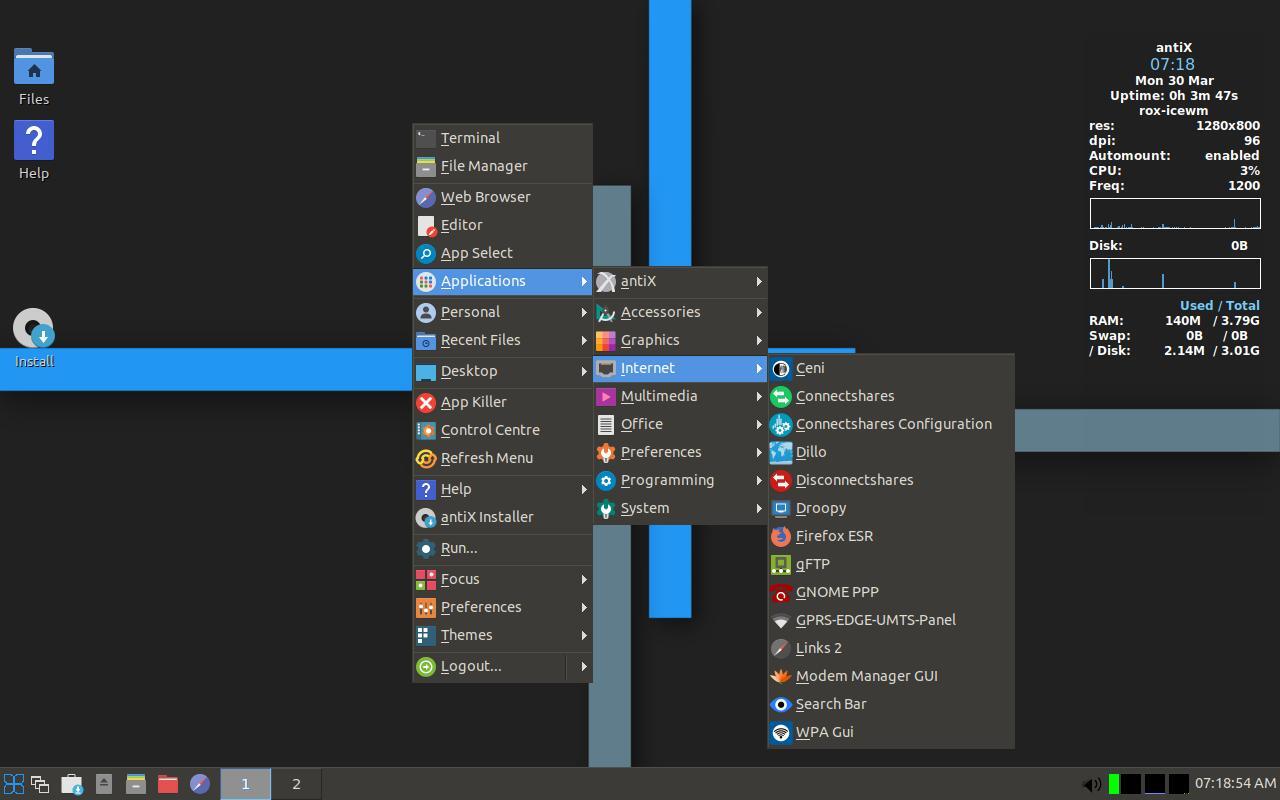Image resolution: width=1280 pixels, height=800 pixels.
Task: Expand the Multimedia submenu
Action: [680, 396]
